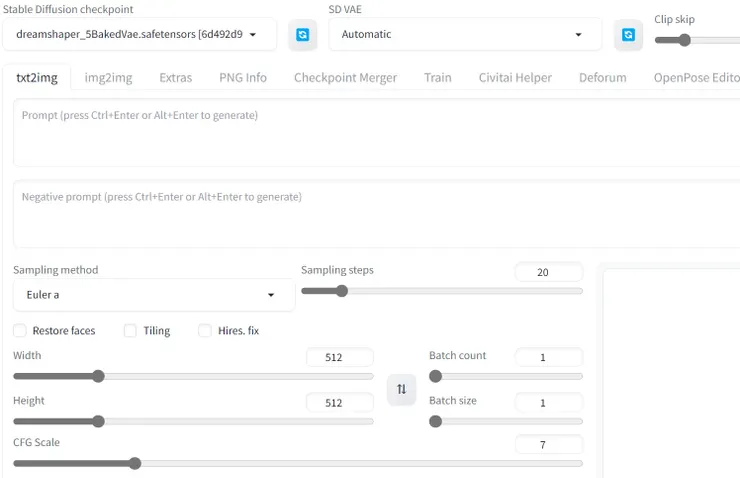Open the Checkpoint Merger tab

tap(345, 77)
